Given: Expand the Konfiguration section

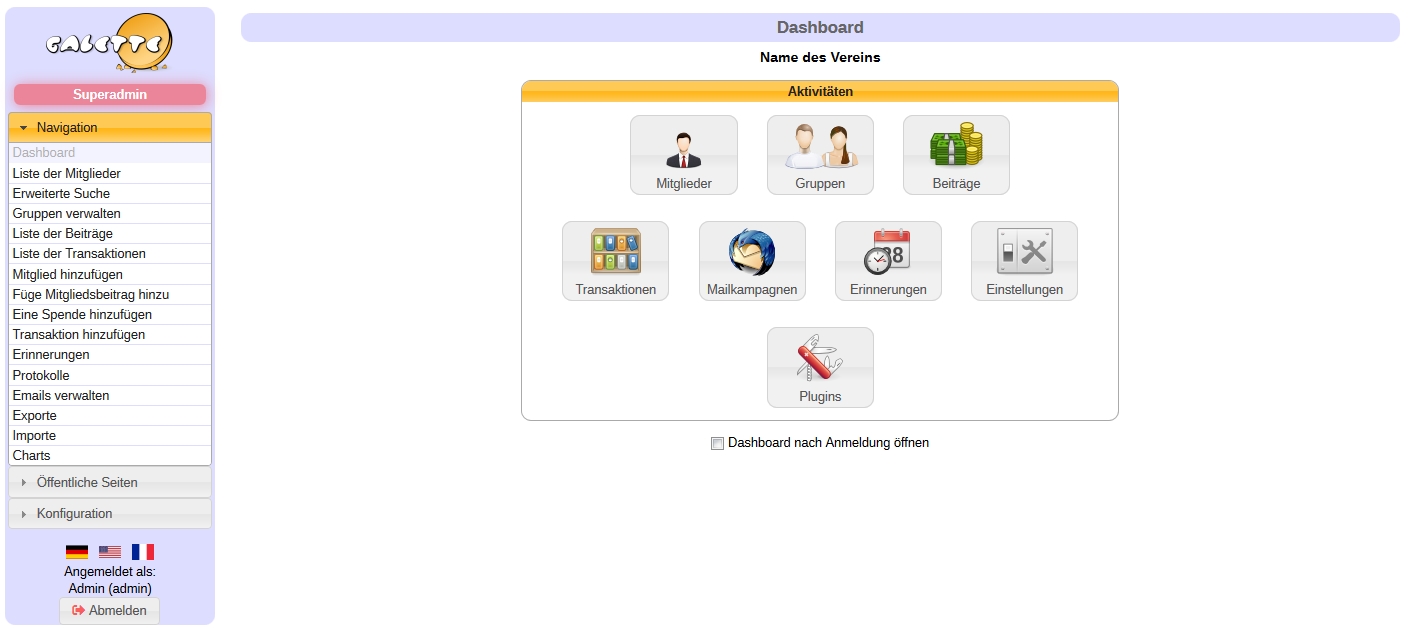Looking at the screenshot, I should (110, 514).
